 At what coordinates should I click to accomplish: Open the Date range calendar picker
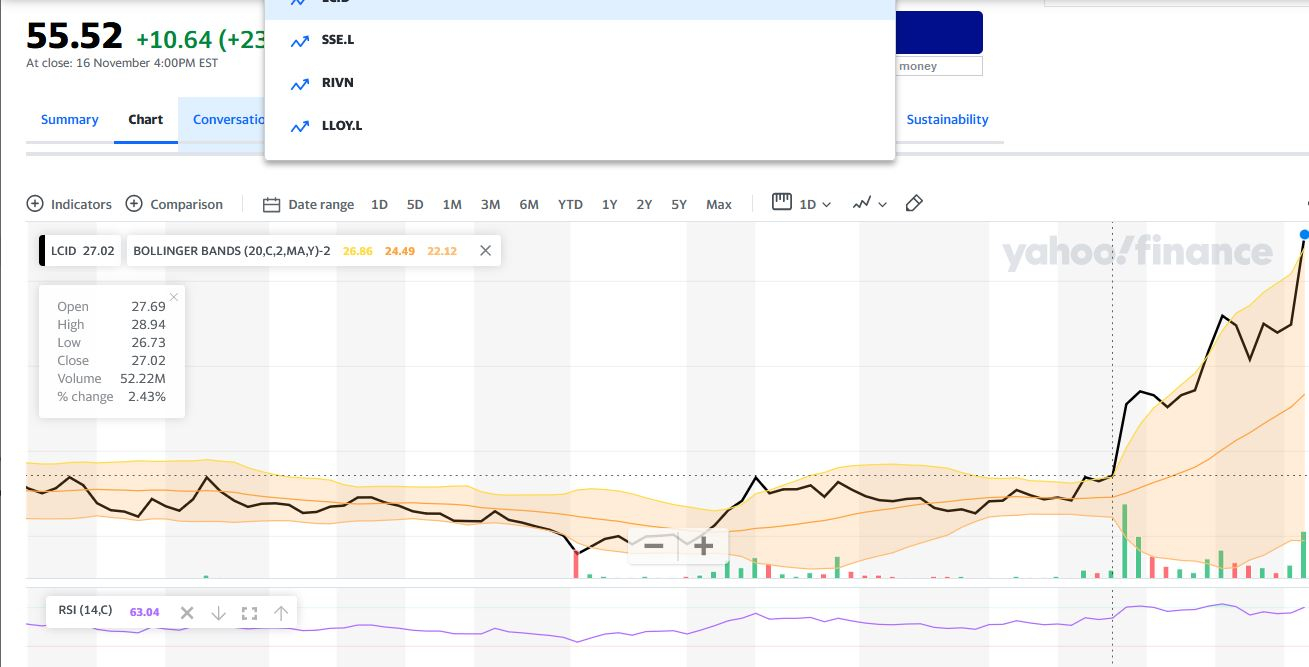(308, 204)
